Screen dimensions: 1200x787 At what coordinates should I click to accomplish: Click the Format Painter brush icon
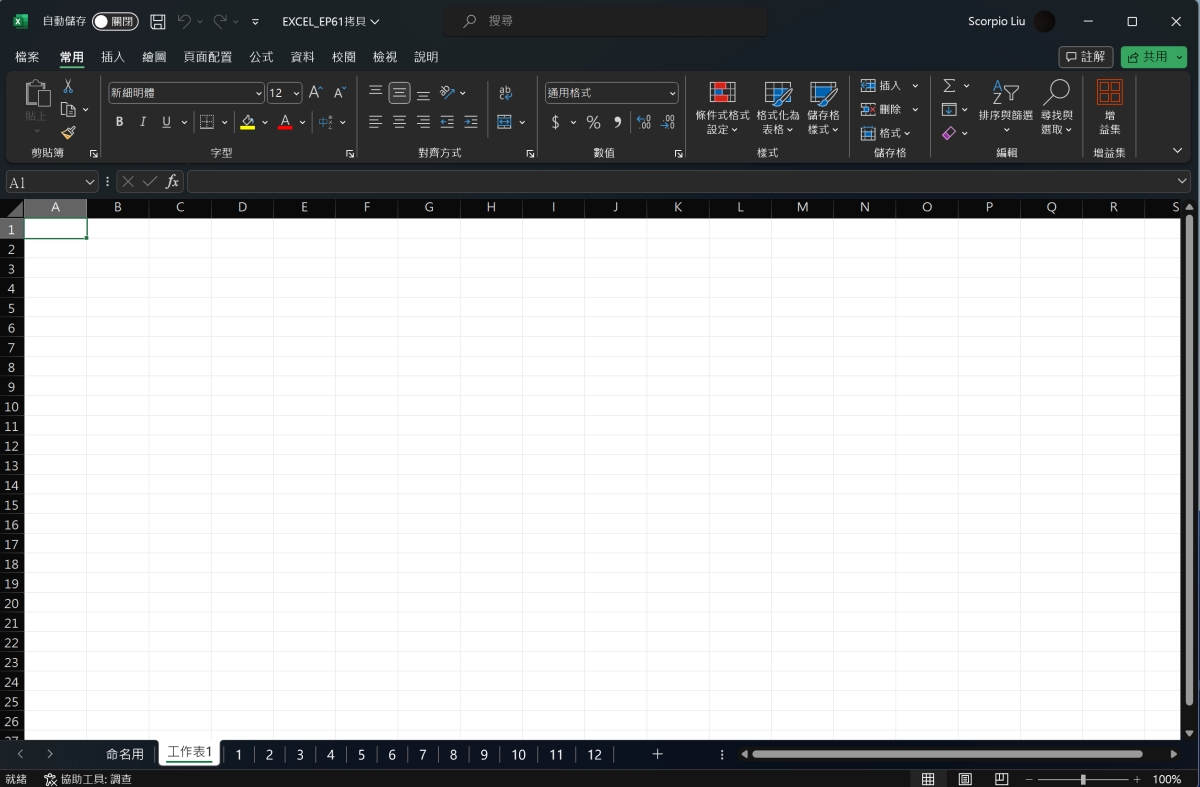68,133
